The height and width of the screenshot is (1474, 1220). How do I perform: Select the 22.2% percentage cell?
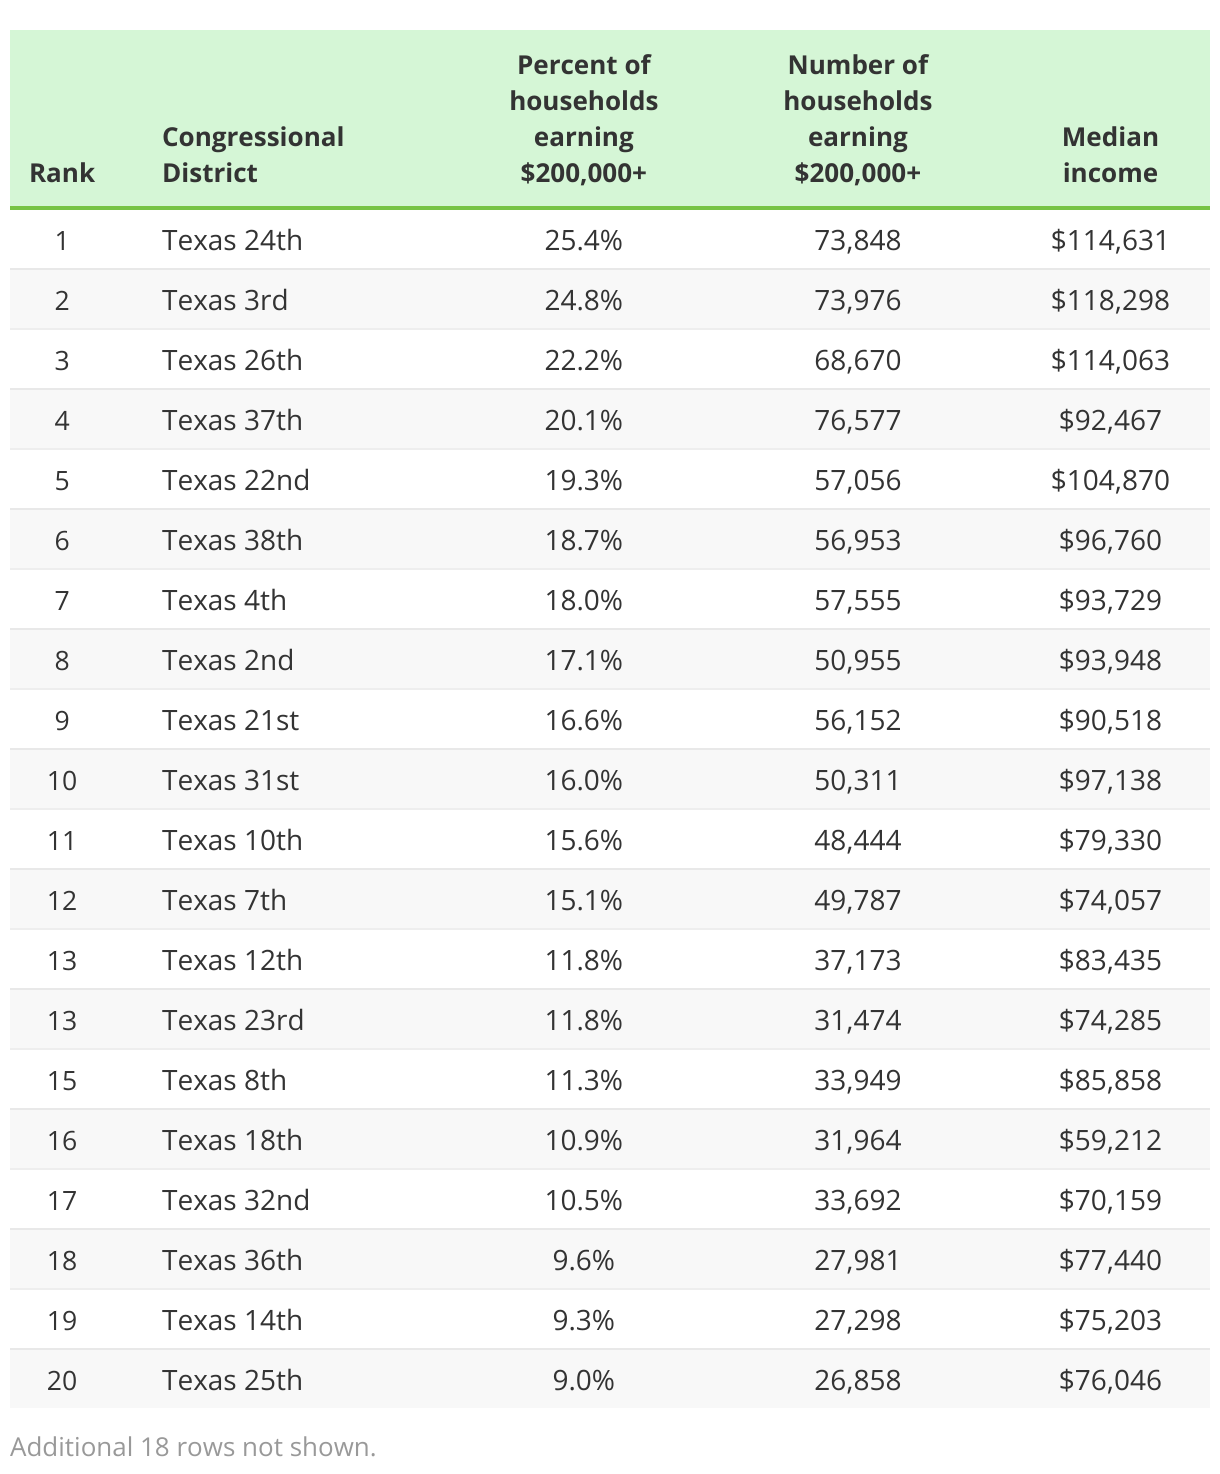coord(583,360)
